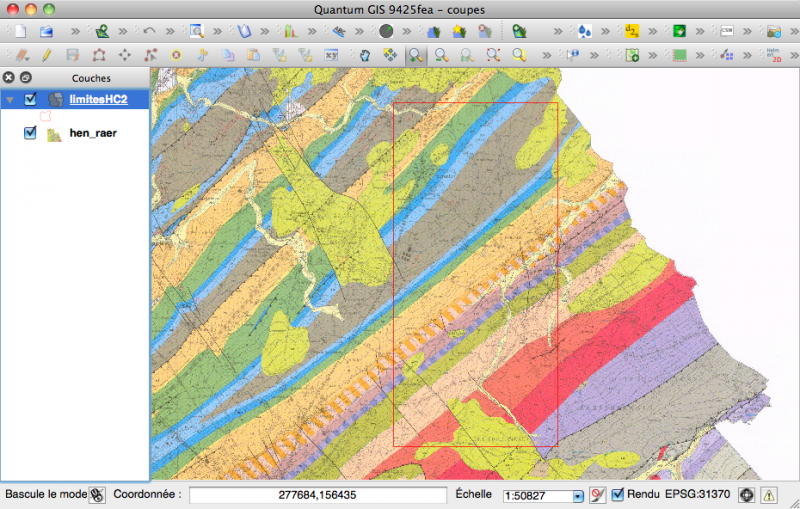The height and width of the screenshot is (509, 800).
Task: Click the coordinate input field
Action: pos(318,495)
